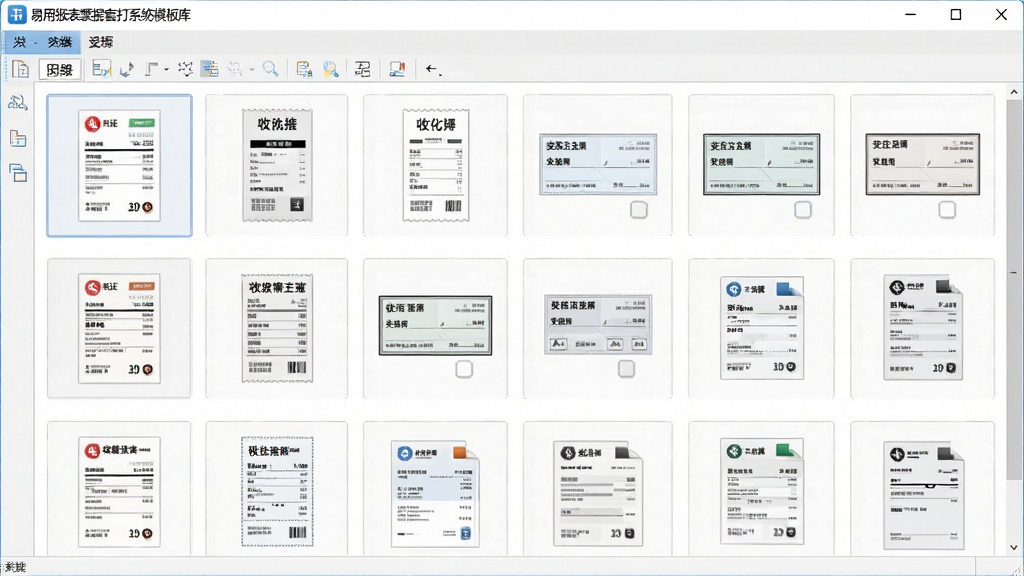Click the magnifying glass zoom icon

point(270,69)
